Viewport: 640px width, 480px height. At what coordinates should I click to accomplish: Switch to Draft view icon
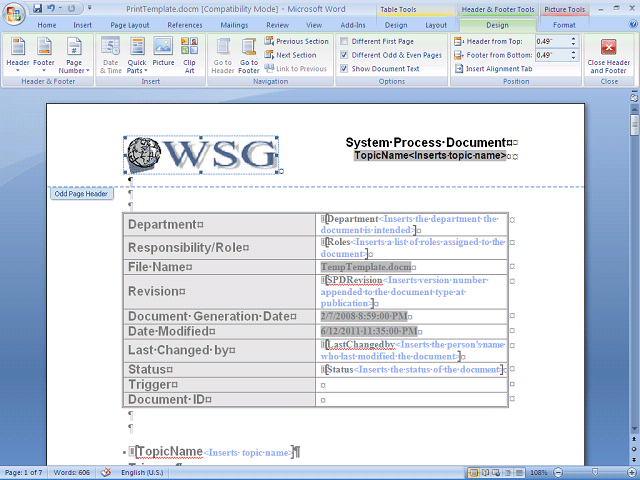(x=519, y=473)
